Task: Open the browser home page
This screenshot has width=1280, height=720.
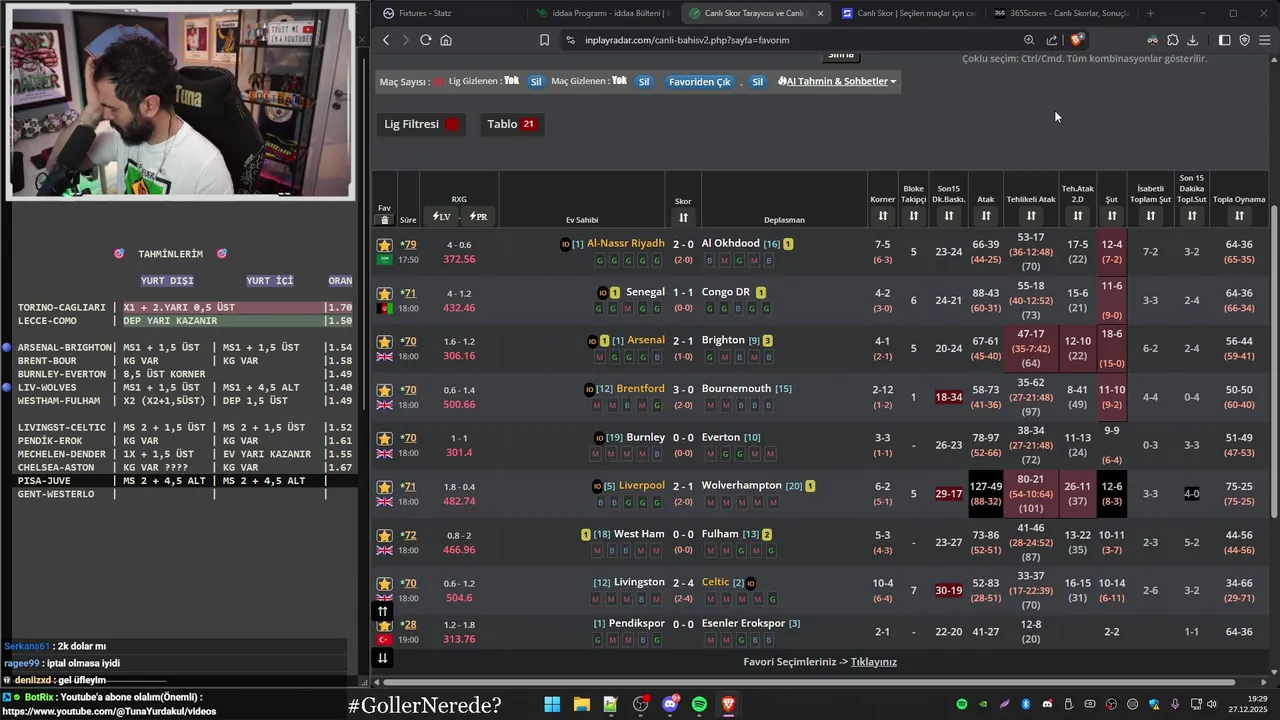Action: coord(445,40)
